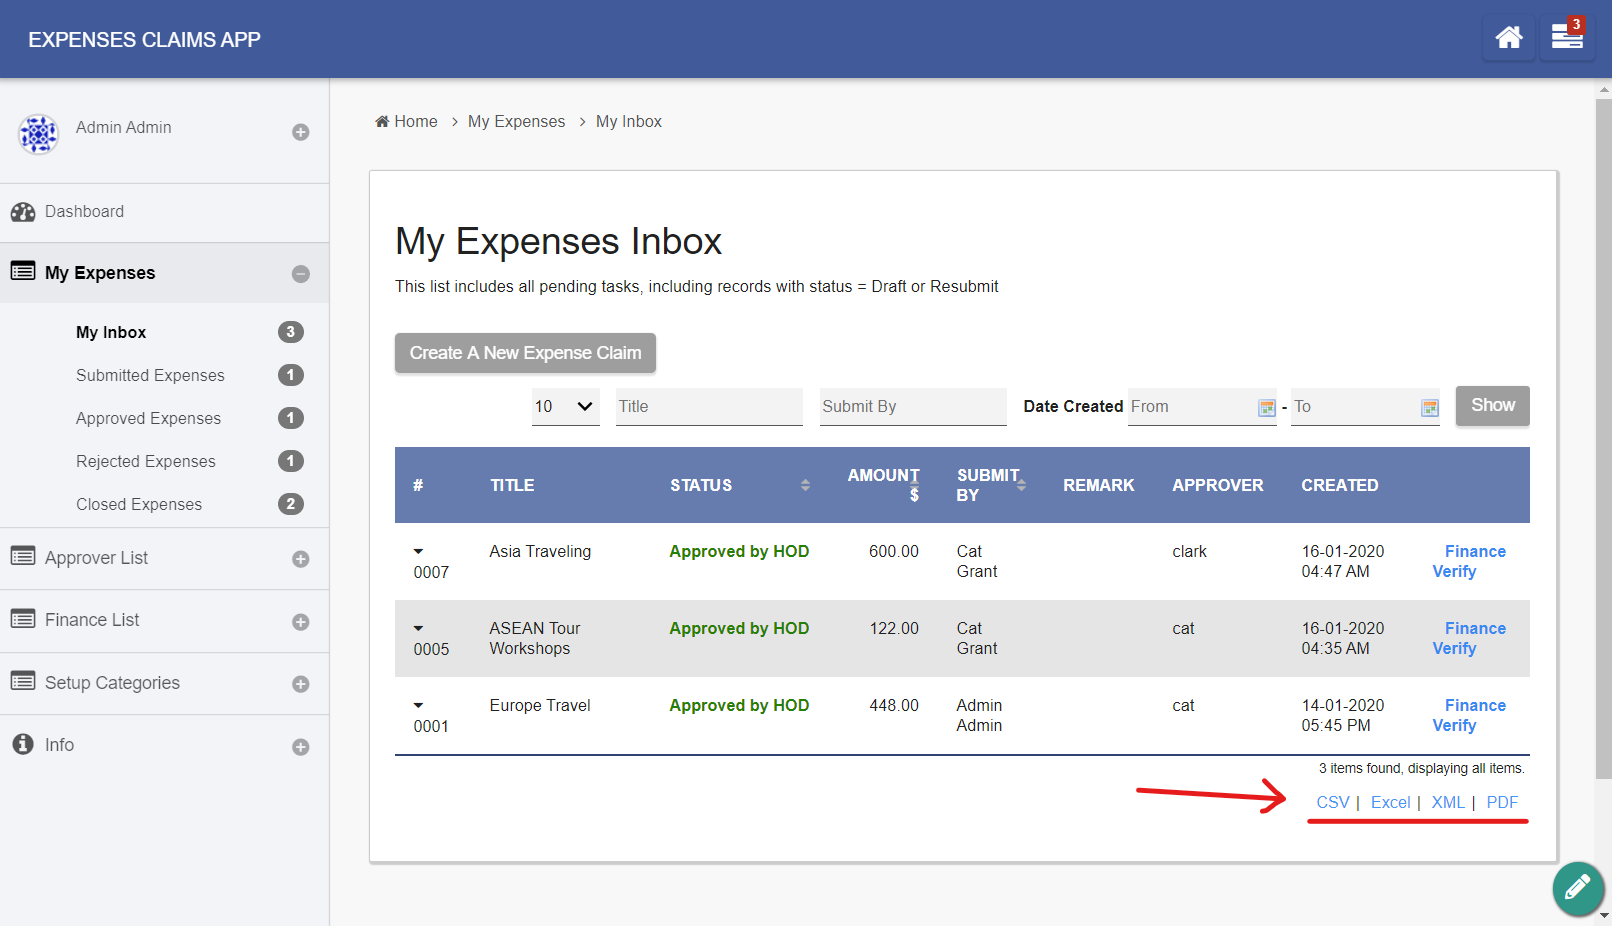Open the From date calendar picker icon
The width and height of the screenshot is (1612, 926).
coord(1266,407)
